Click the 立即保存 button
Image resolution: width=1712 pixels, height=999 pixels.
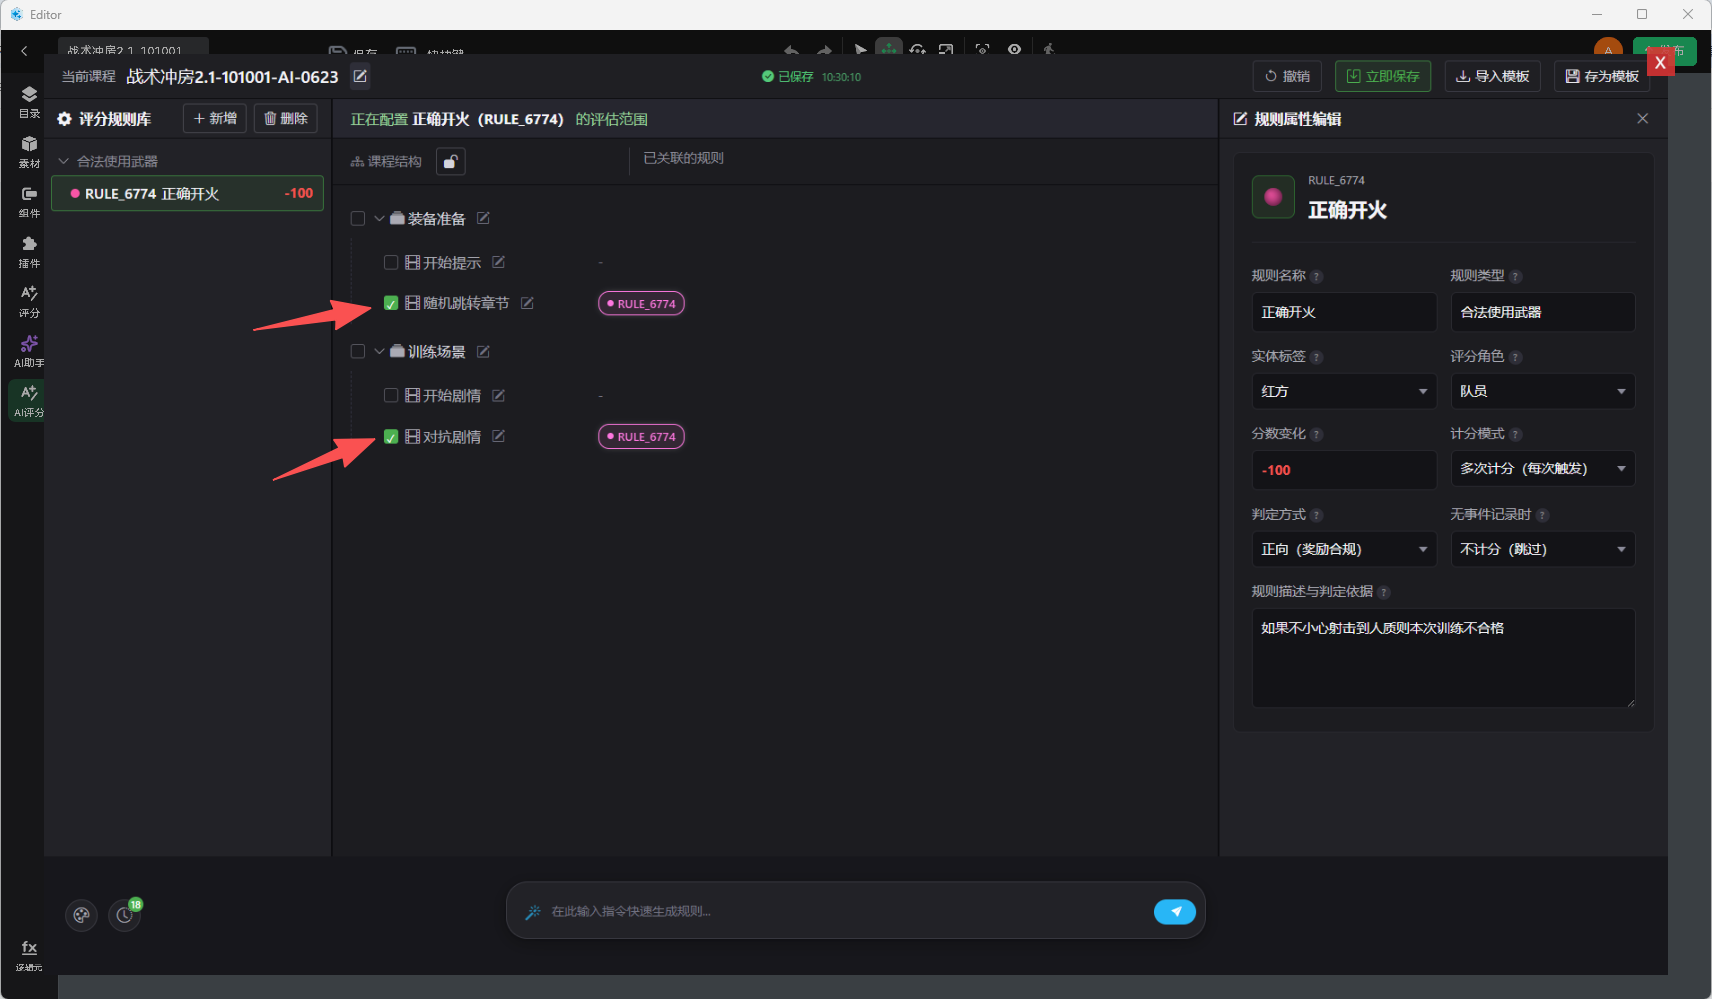coord(1383,76)
